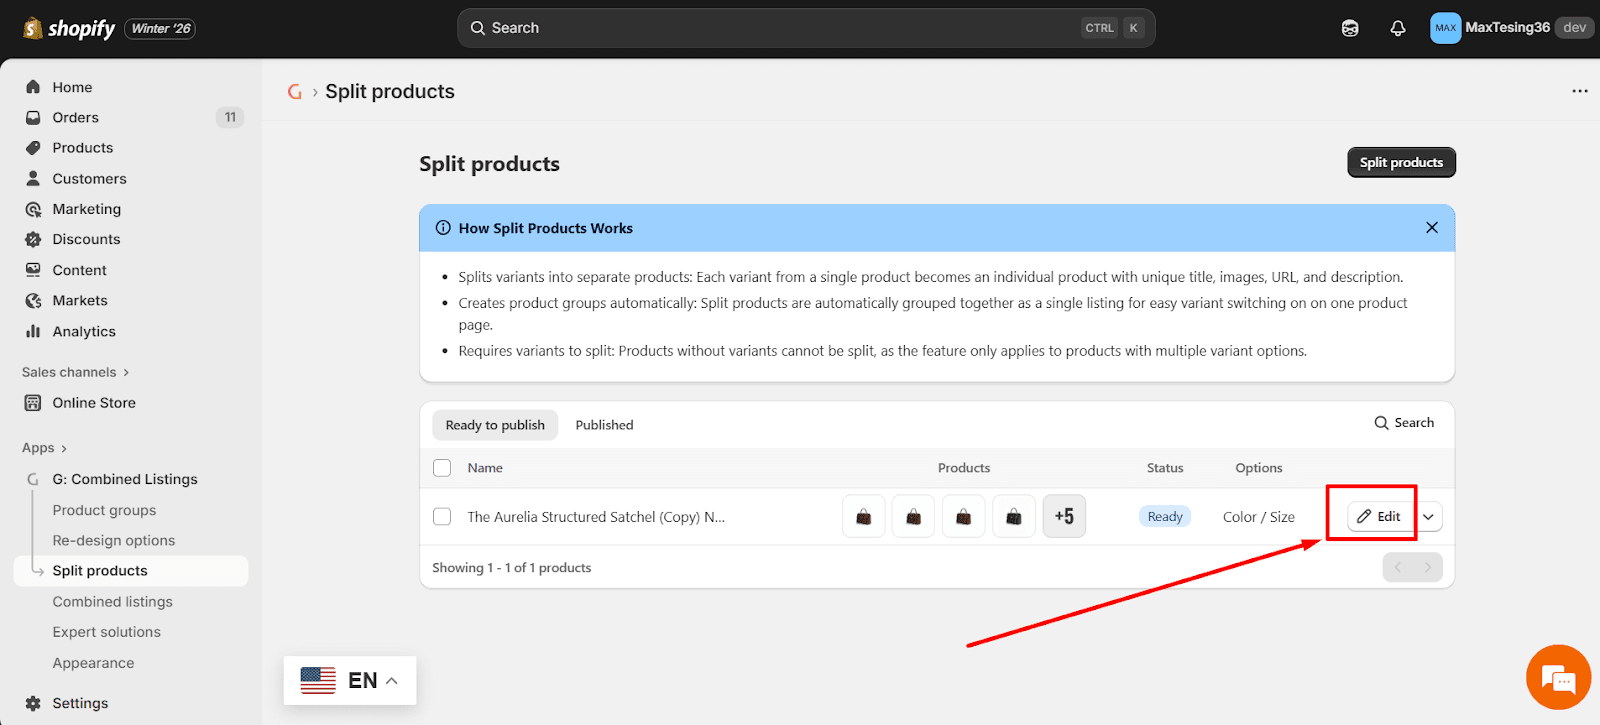The width and height of the screenshot is (1600, 725).
Task: Click the Content icon in sidebar
Action: (x=33, y=270)
